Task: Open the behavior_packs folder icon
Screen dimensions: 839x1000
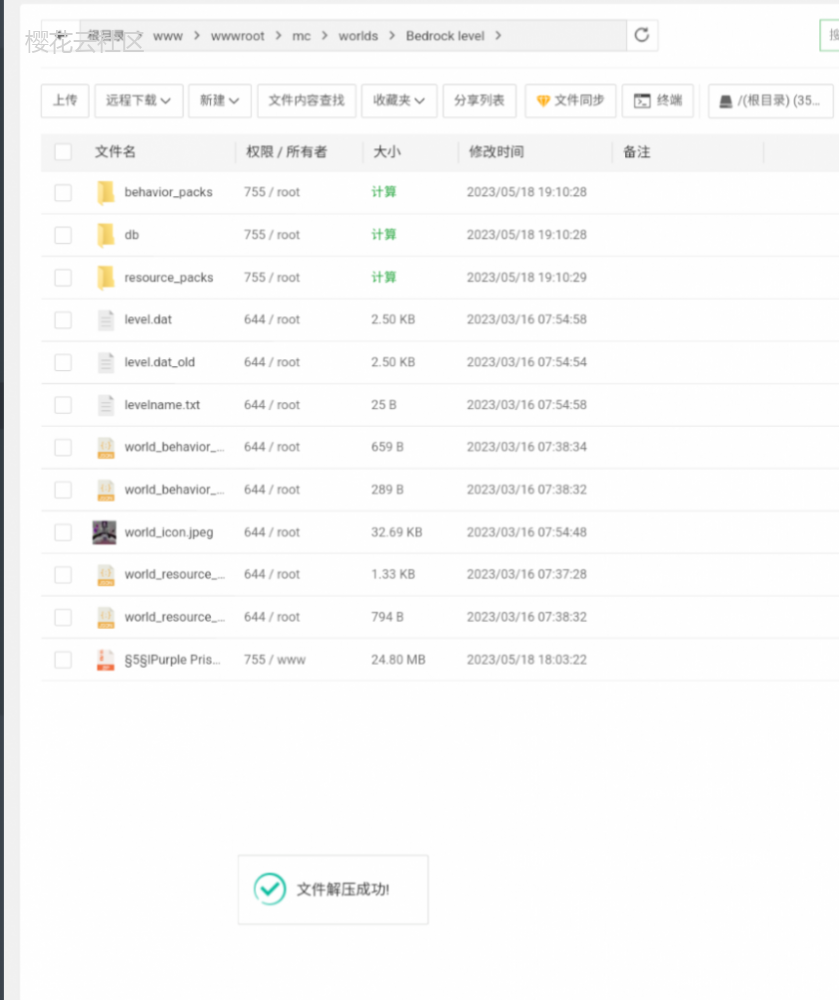Action: [106, 192]
